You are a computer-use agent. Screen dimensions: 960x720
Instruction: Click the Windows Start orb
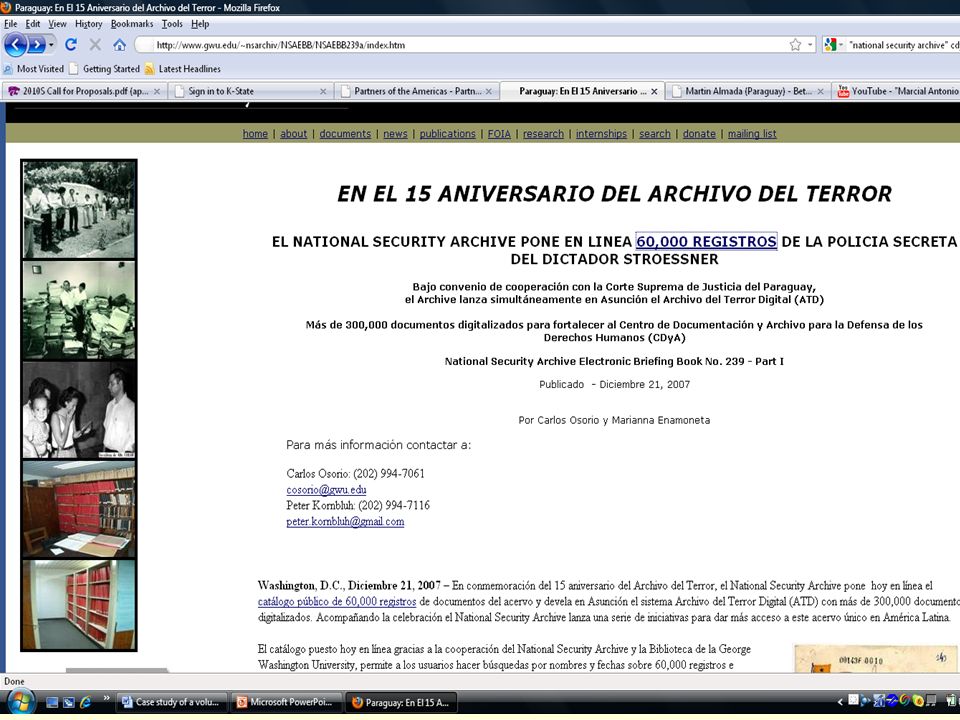tap(20, 703)
